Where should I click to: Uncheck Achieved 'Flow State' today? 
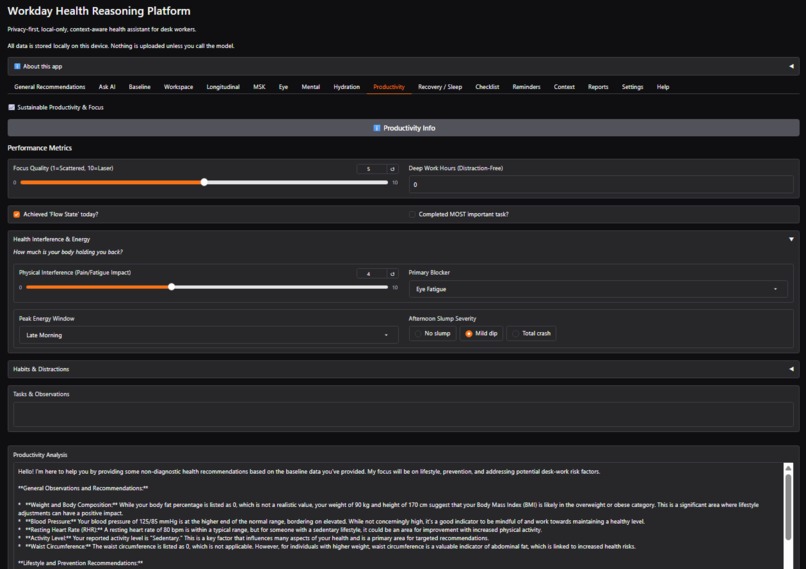(16, 214)
